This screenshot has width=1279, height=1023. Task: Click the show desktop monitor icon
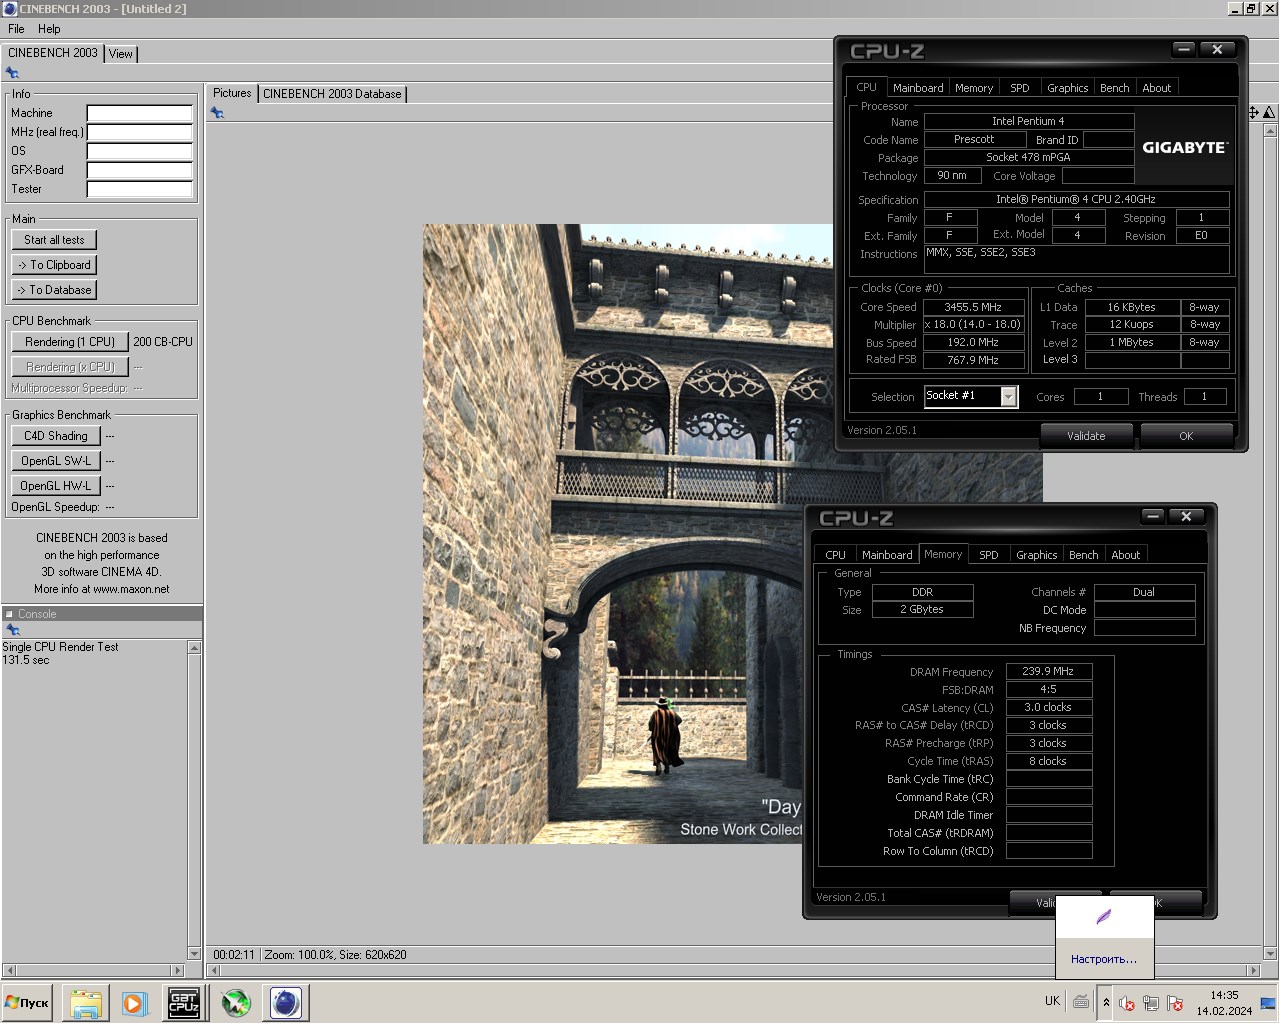1267,1003
